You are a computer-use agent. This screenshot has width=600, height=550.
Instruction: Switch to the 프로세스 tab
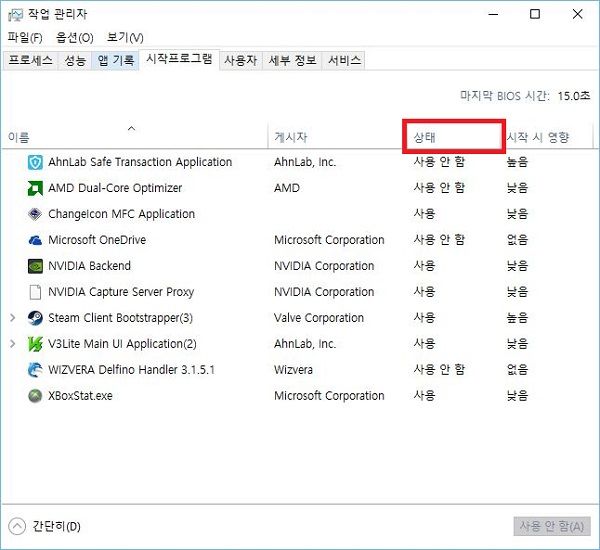(x=30, y=60)
